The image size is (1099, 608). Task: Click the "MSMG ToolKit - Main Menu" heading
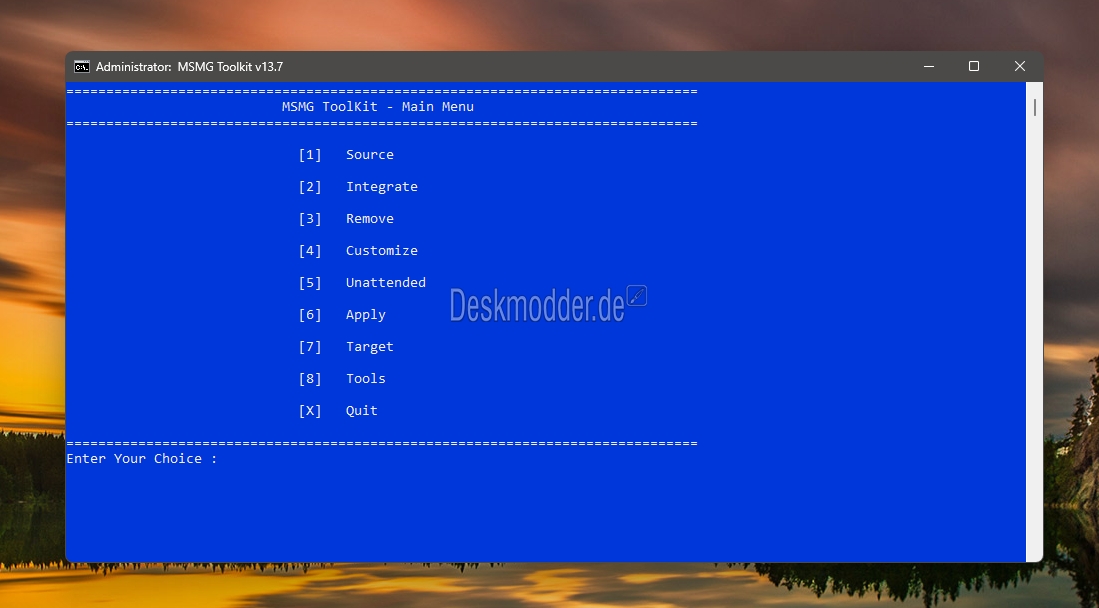coord(378,107)
